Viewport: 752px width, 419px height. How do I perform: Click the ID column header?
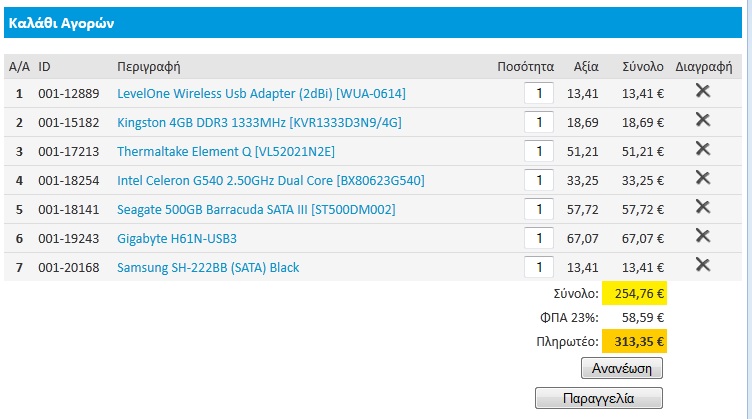tap(44, 67)
